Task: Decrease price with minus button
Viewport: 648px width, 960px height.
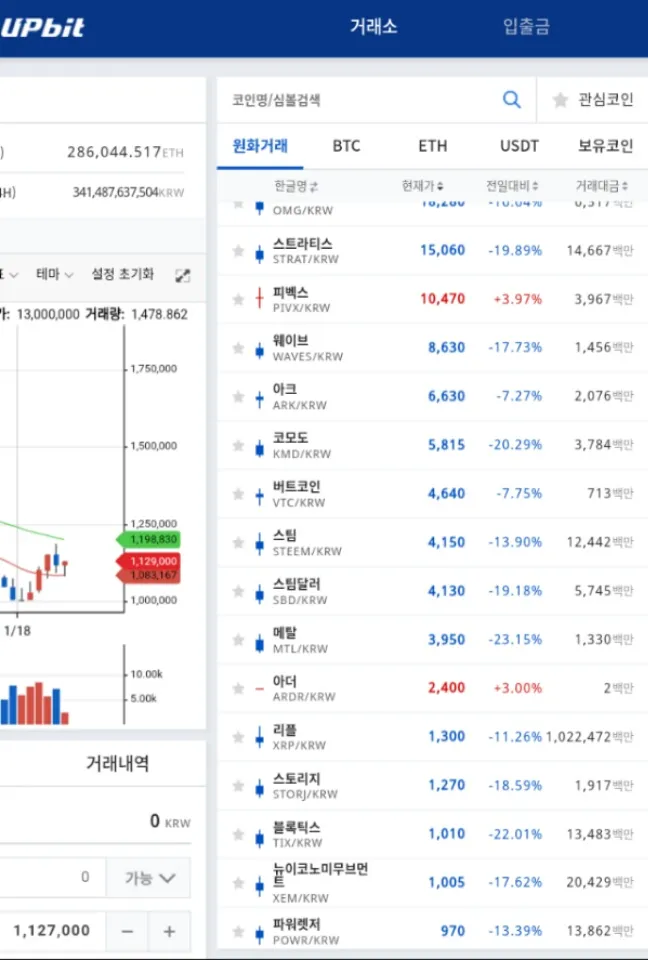Action: coord(127,932)
